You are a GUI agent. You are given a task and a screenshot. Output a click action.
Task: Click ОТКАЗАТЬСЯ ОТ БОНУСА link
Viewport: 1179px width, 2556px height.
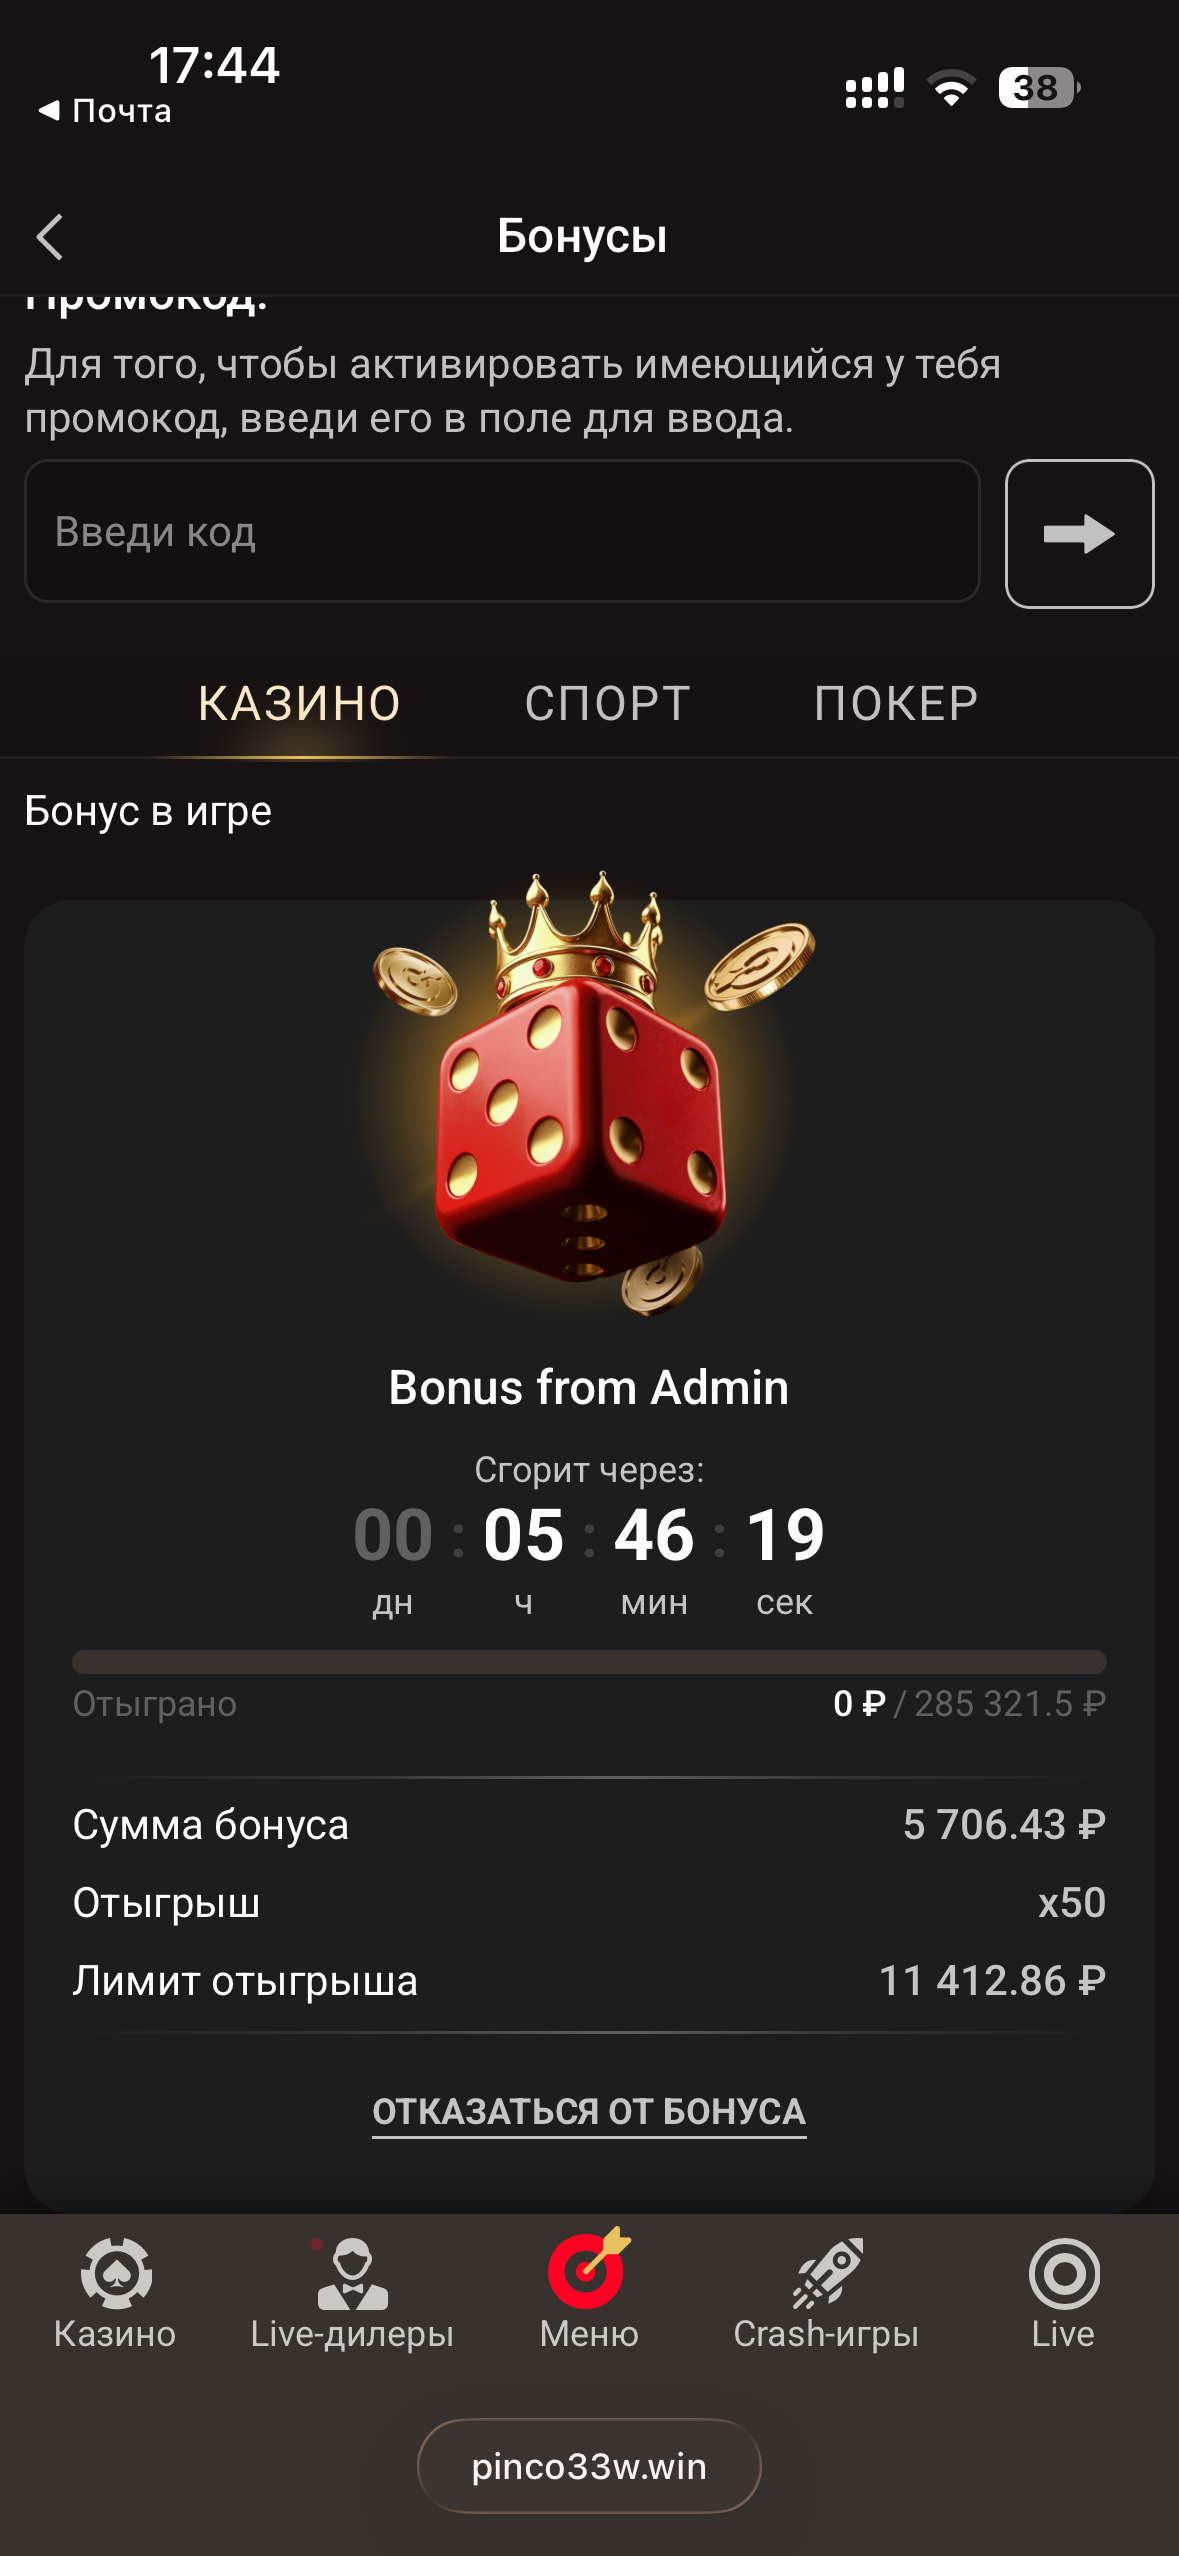point(589,2111)
